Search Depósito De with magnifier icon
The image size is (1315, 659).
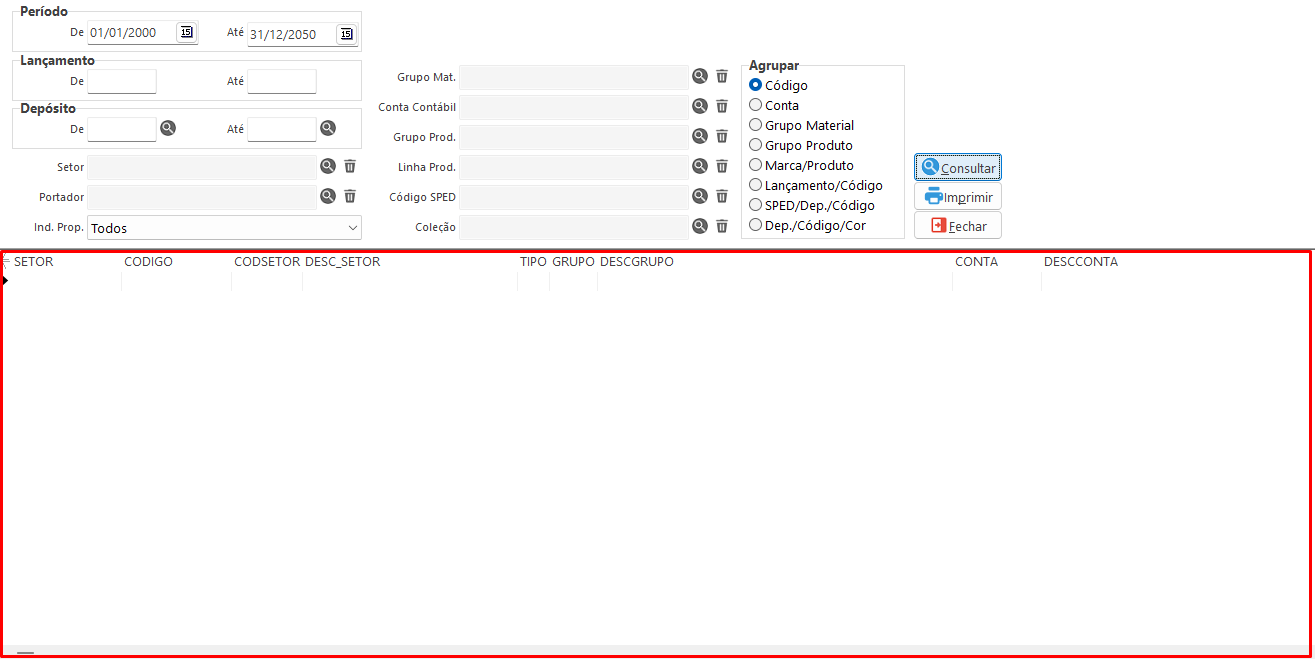pyautogui.click(x=168, y=128)
